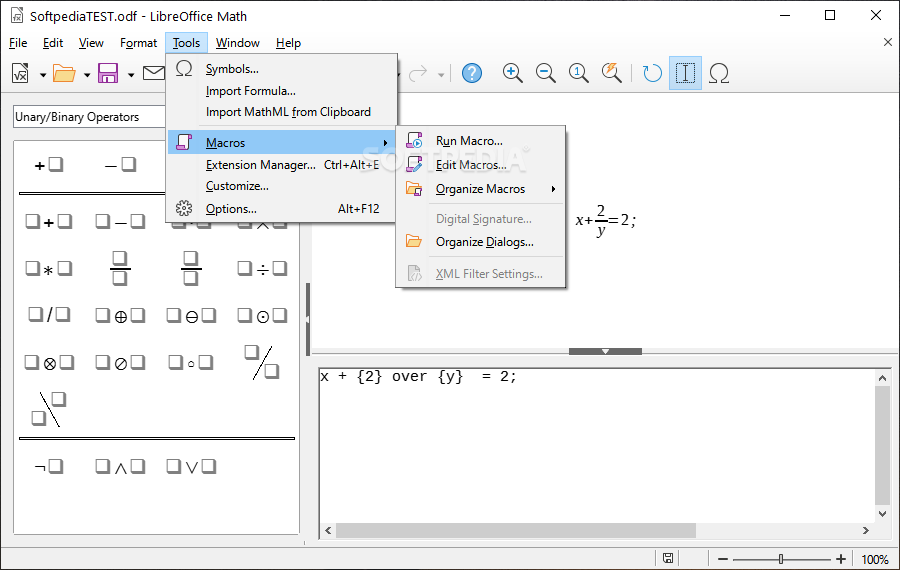Open the File menu
Viewport: 900px width, 570px height.
18,43
